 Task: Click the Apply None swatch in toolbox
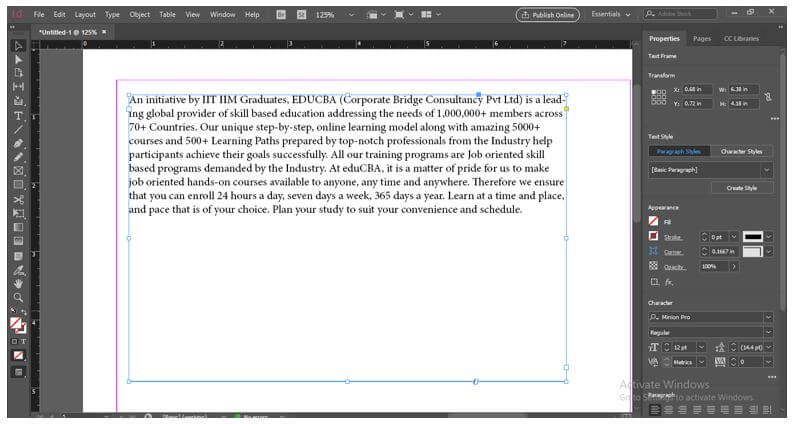point(18,356)
